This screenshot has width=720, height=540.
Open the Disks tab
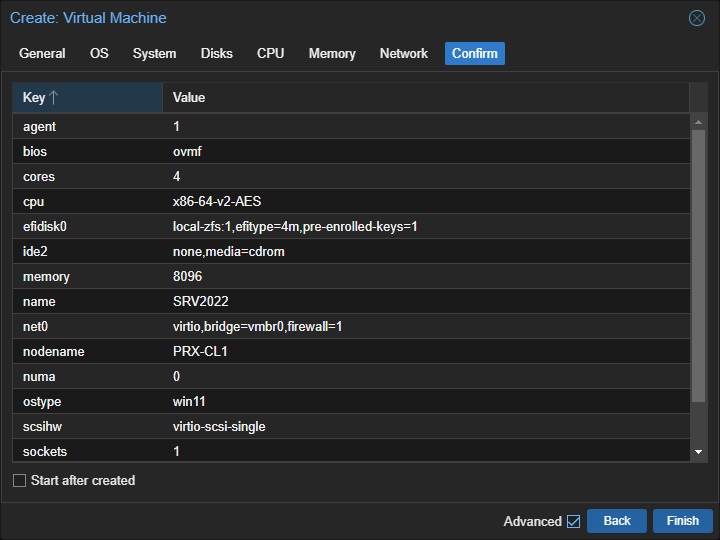coord(217,53)
